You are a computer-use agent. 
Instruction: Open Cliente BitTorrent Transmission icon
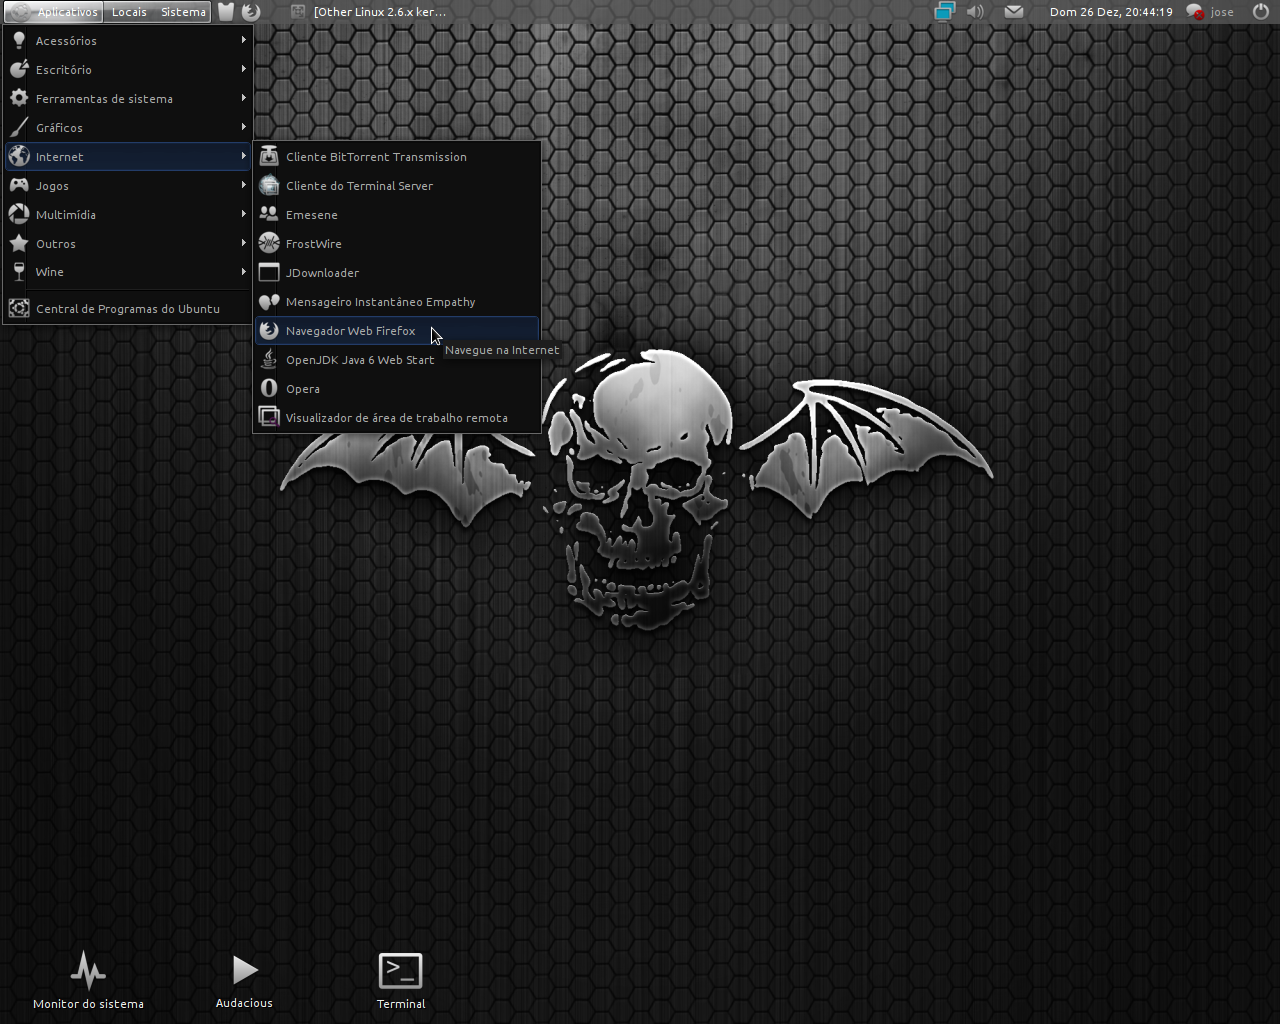point(269,157)
